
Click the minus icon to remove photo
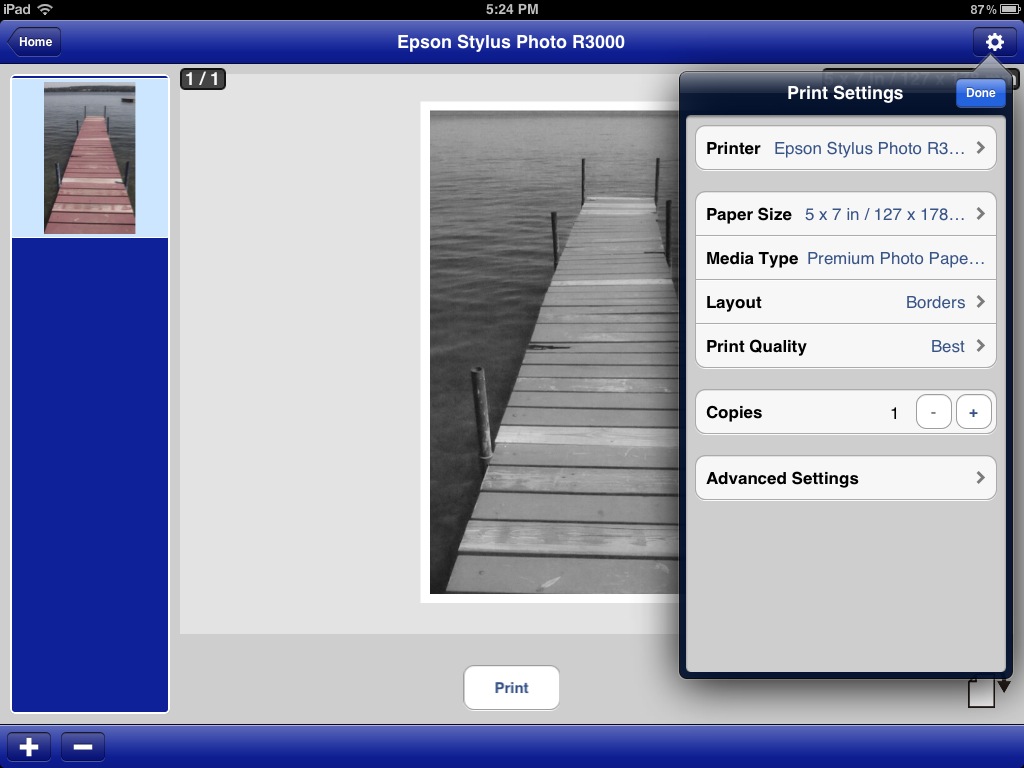[83, 747]
